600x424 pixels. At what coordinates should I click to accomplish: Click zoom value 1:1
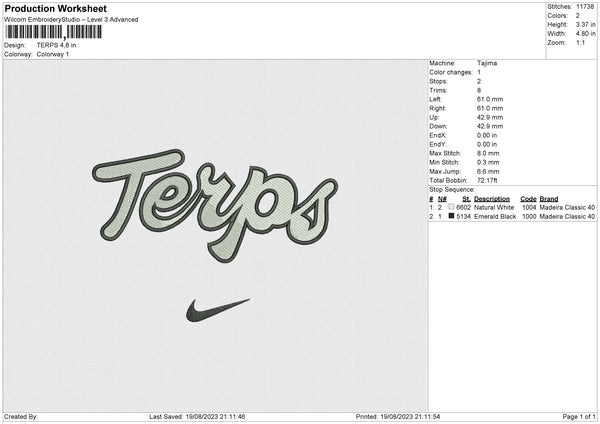(580, 42)
